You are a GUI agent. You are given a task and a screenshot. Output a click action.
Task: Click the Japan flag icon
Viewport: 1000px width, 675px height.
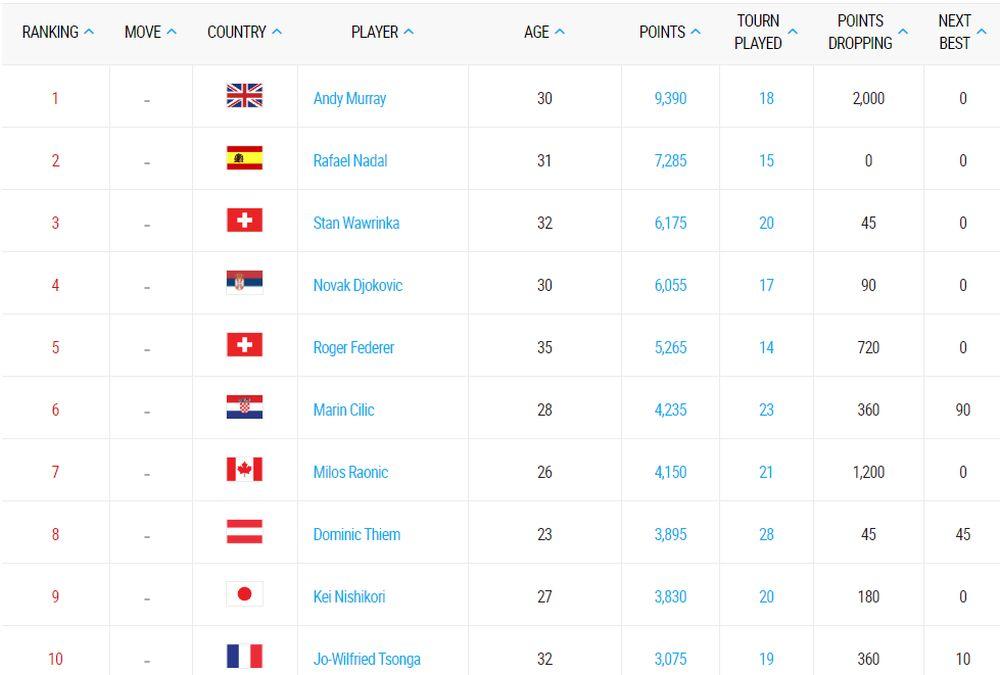[244, 595]
